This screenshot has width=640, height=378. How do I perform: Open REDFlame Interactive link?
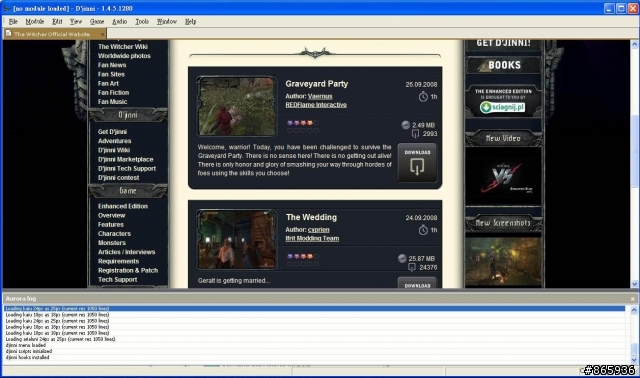tap(316, 105)
